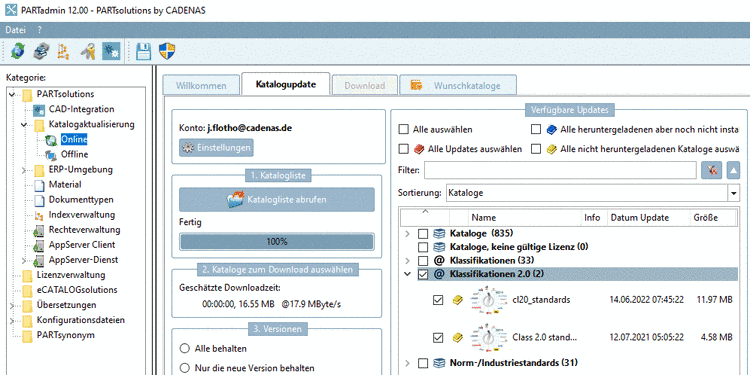Collapse the Katalogaktualisierung tree node
This screenshot has width=750, height=375.
[24, 125]
